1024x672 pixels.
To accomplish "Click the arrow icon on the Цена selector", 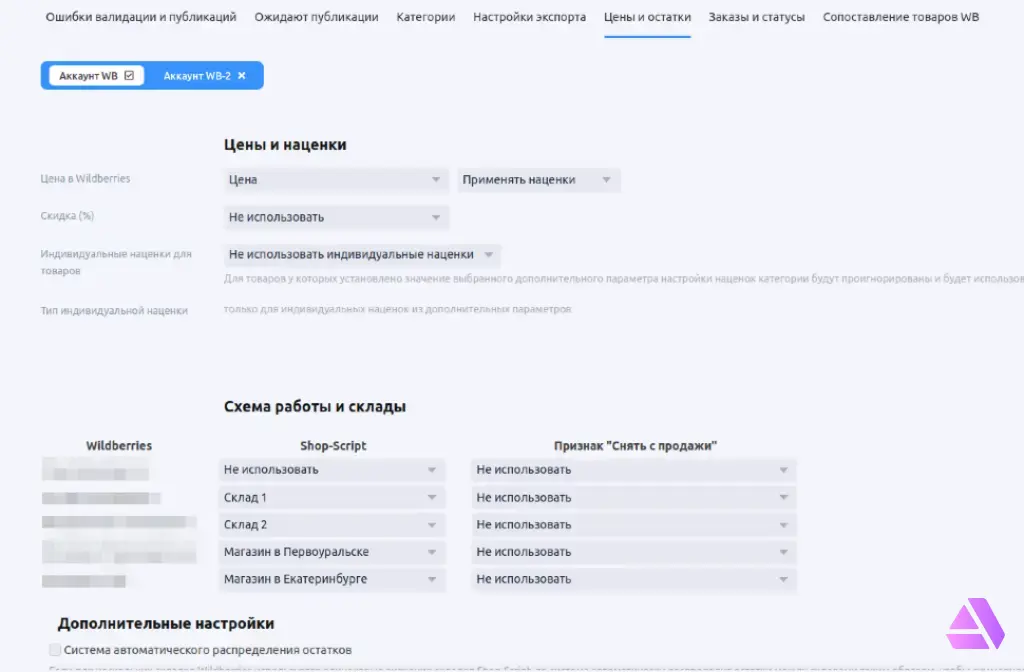I will pyautogui.click(x=436, y=180).
